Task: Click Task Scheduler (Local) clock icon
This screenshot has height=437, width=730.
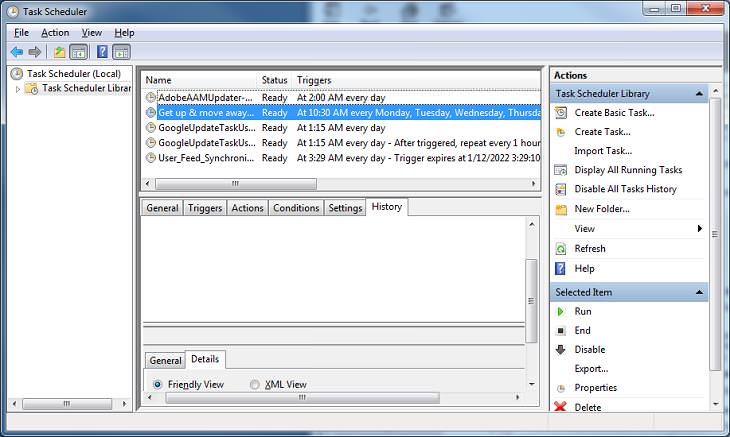Action: [17, 74]
